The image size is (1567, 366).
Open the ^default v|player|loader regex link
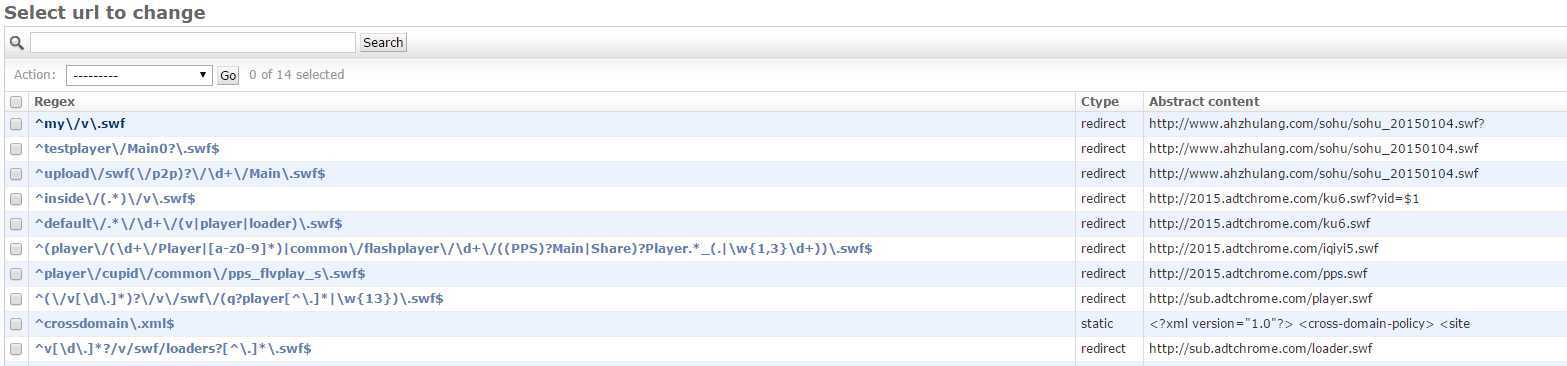[x=188, y=223]
